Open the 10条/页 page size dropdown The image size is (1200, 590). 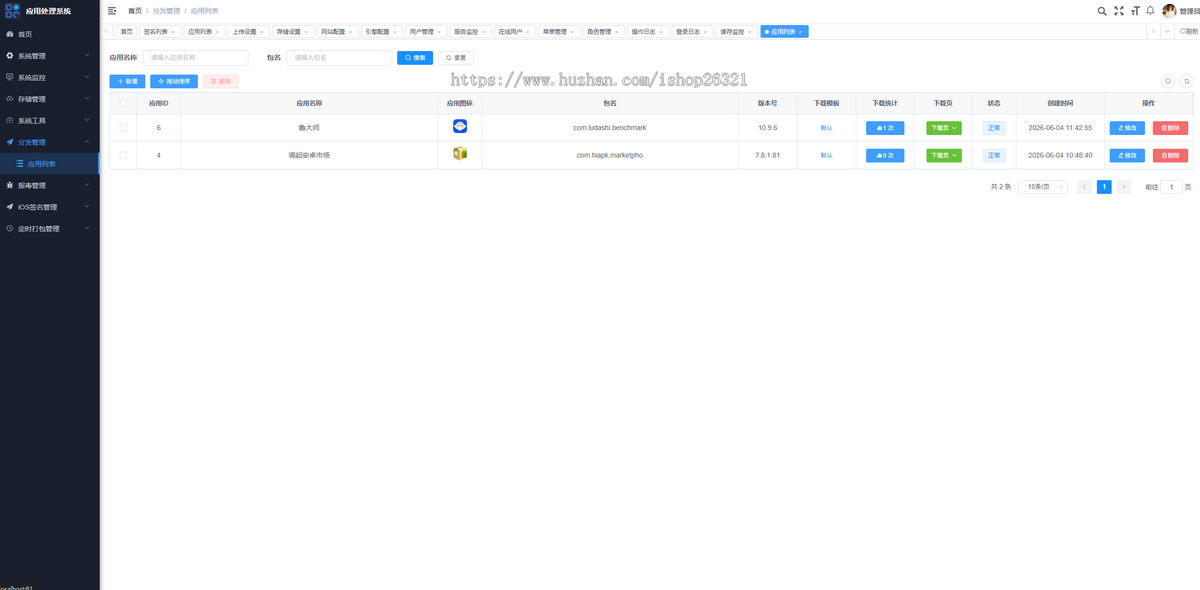[1043, 187]
